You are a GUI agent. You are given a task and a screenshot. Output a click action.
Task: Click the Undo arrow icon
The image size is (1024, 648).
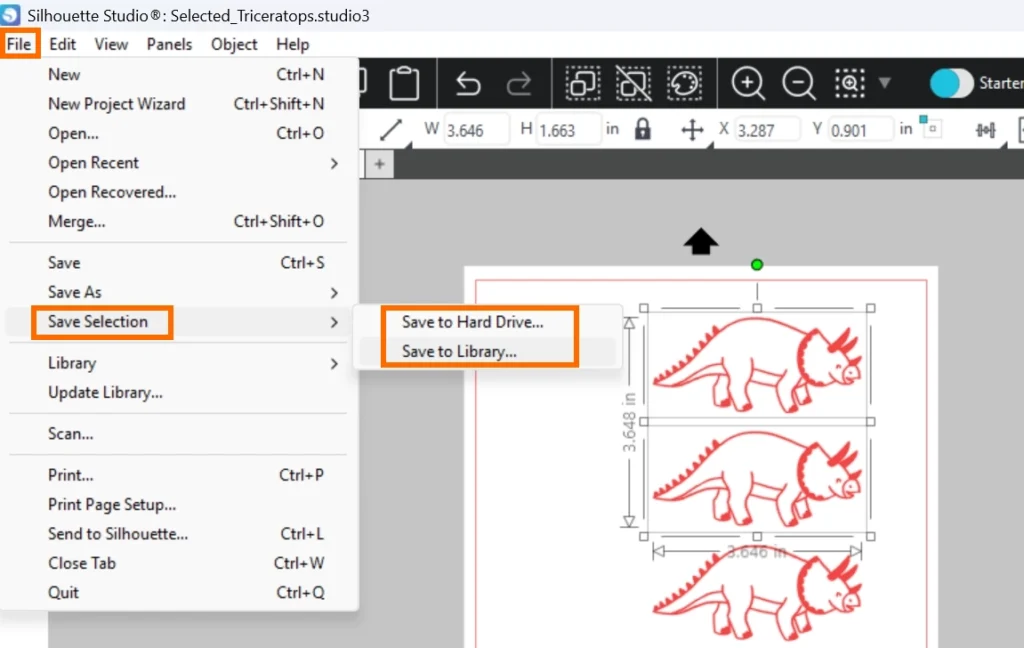[x=468, y=84]
